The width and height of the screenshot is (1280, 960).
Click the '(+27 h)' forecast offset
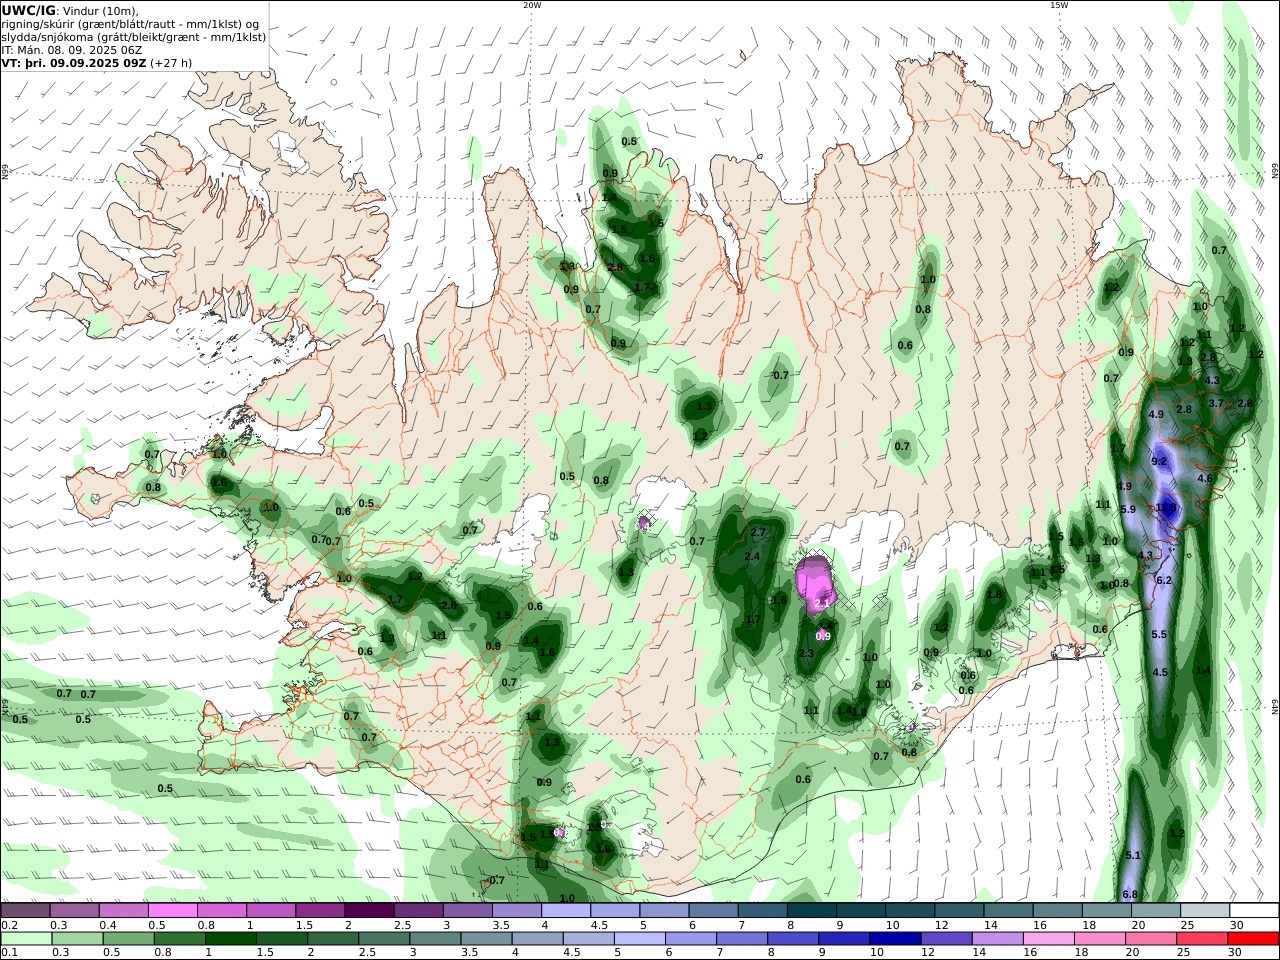171,62
